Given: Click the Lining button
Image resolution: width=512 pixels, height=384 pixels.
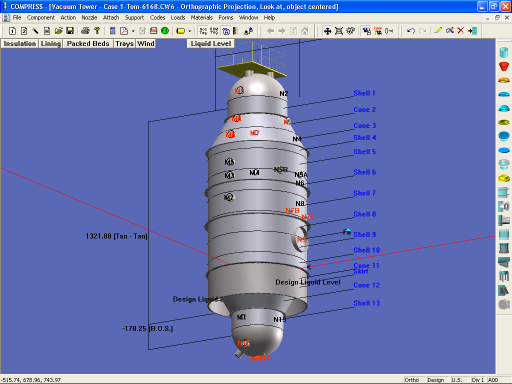Looking at the screenshot, I should (x=51, y=44).
